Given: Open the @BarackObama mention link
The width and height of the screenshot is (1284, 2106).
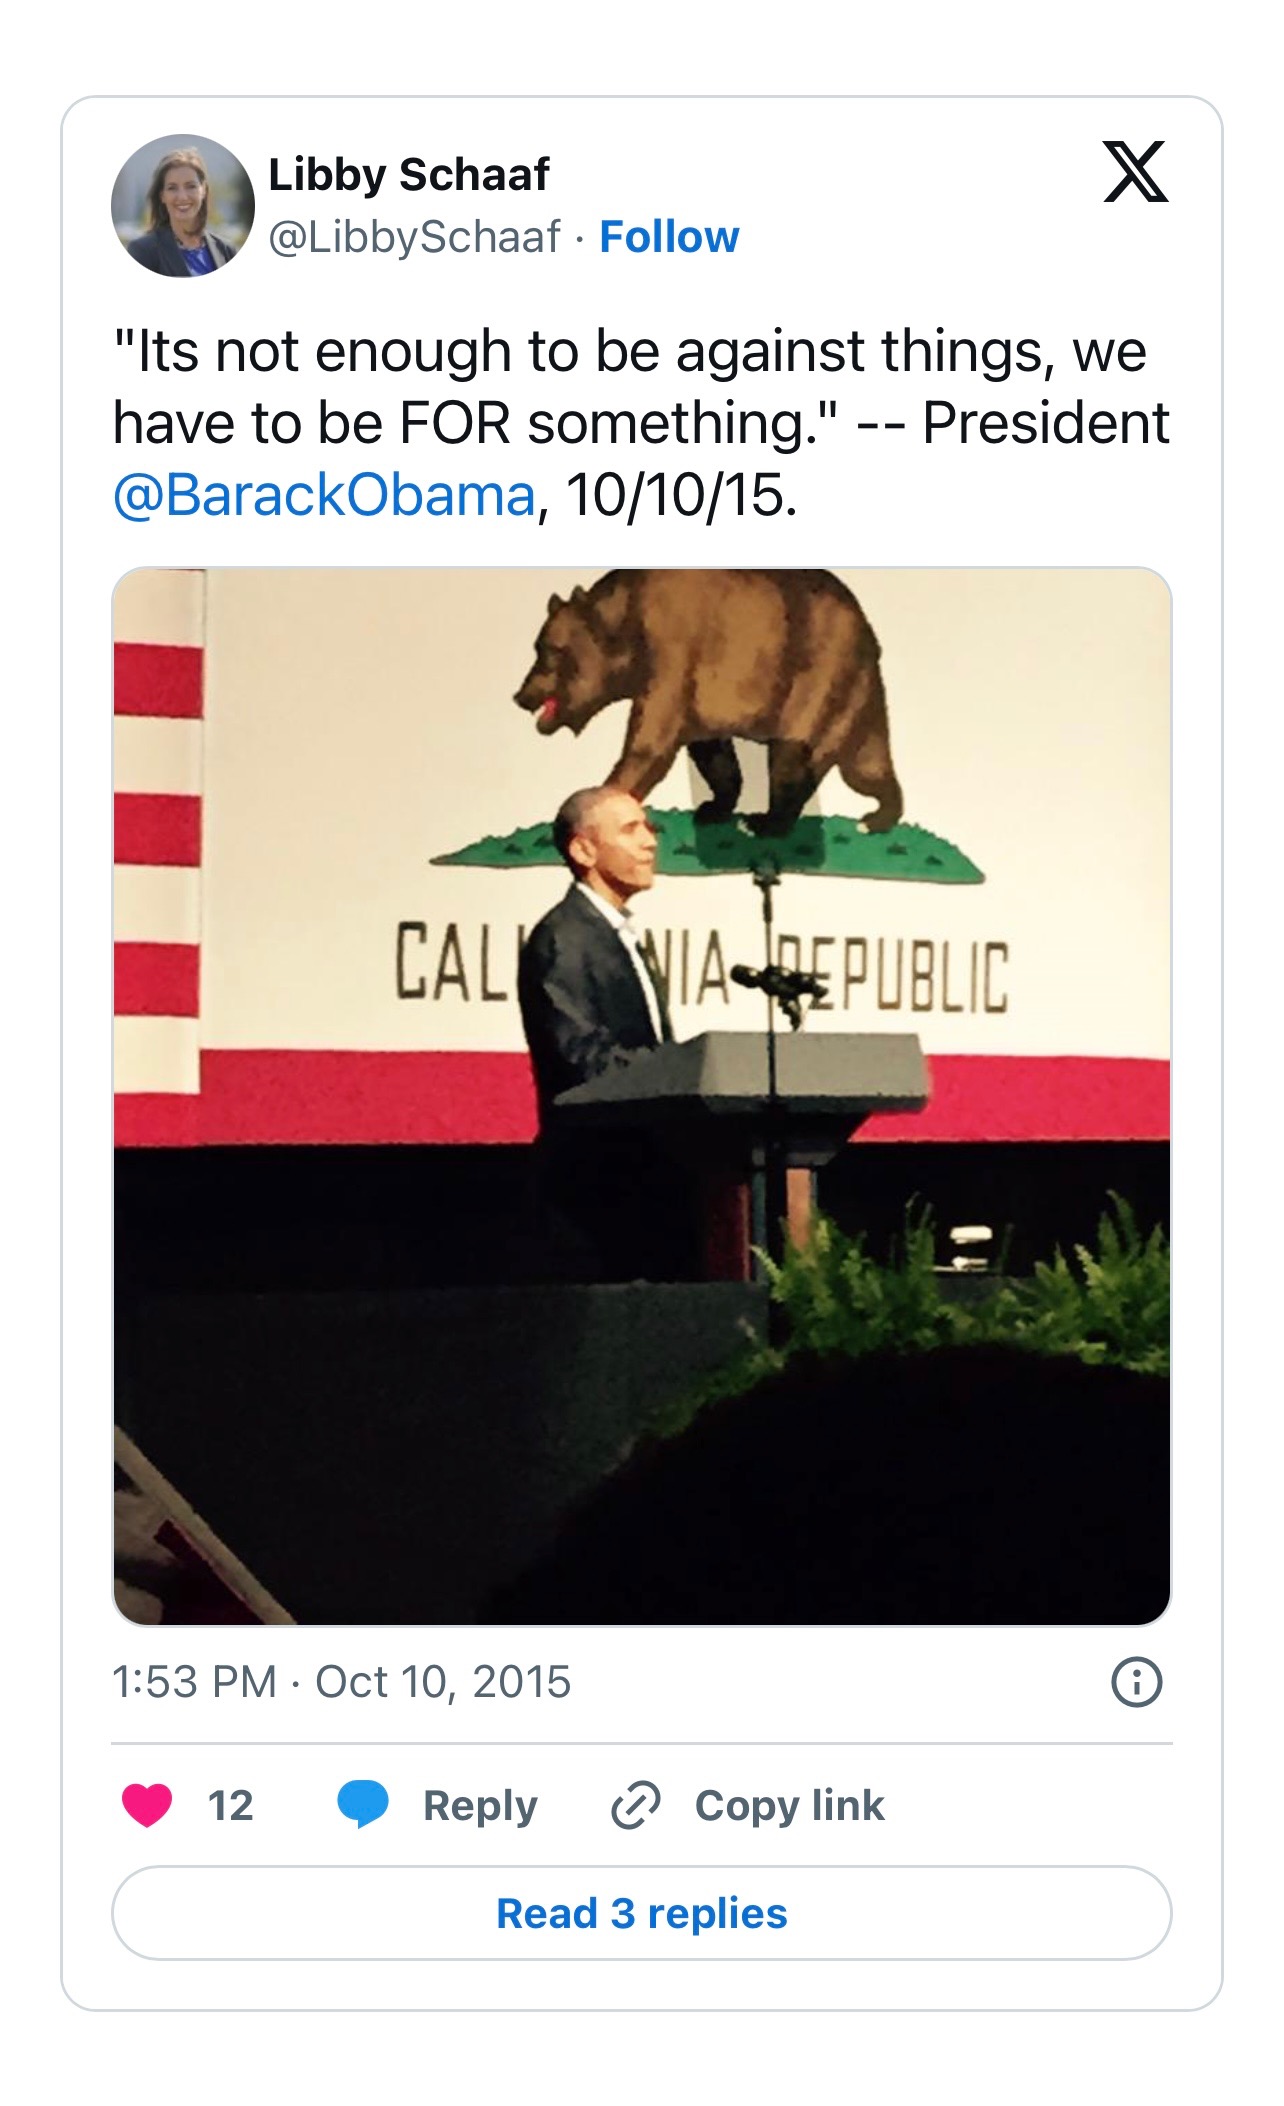Looking at the screenshot, I should (x=325, y=494).
